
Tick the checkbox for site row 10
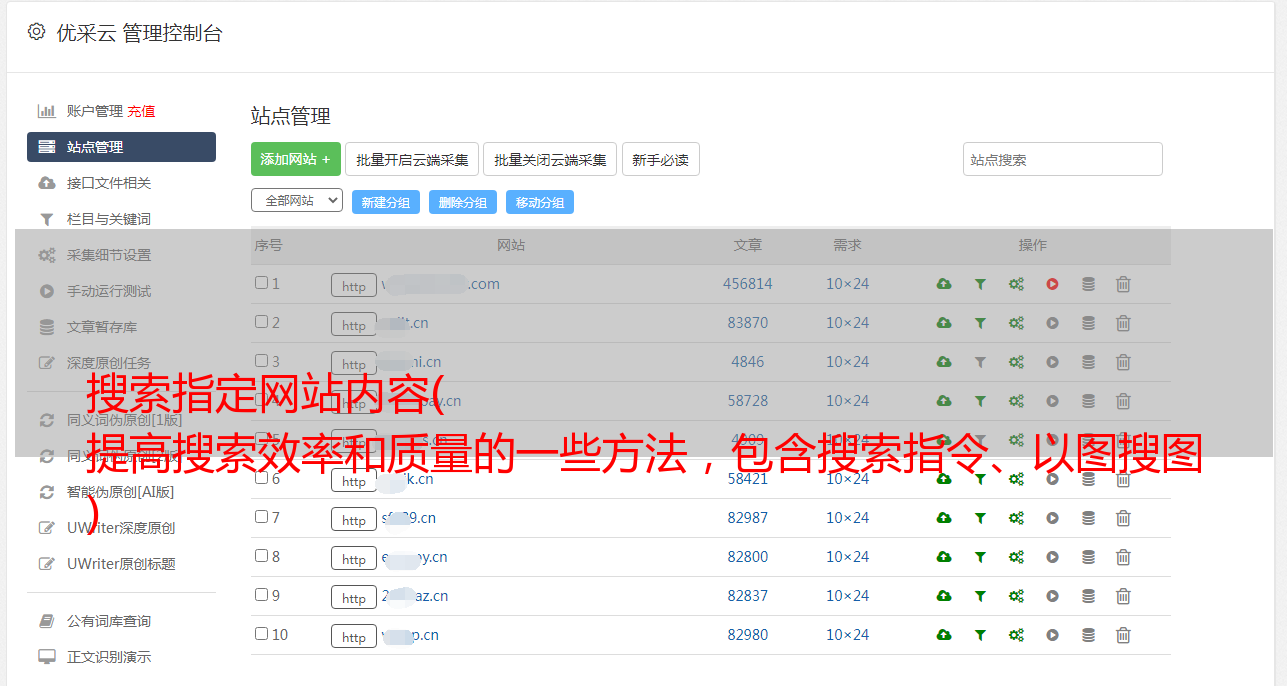[261, 634]
